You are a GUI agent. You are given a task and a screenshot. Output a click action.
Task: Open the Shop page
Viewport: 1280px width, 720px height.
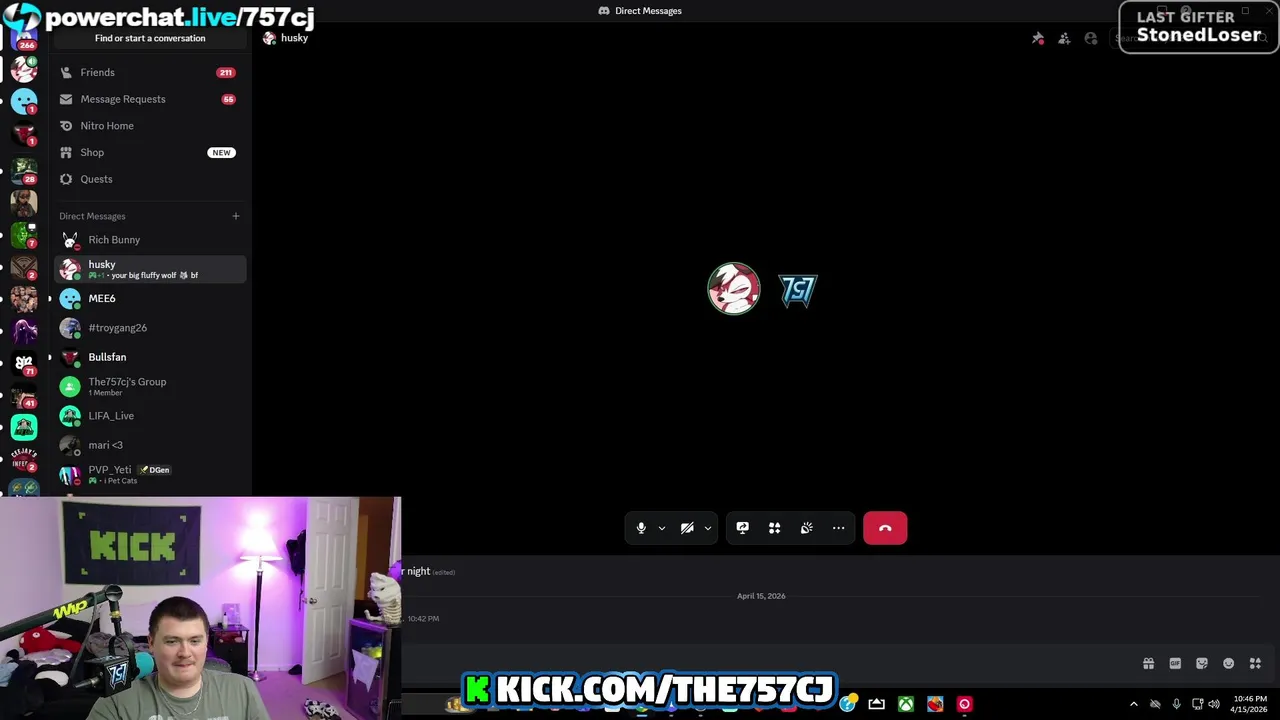click(148, 152)
